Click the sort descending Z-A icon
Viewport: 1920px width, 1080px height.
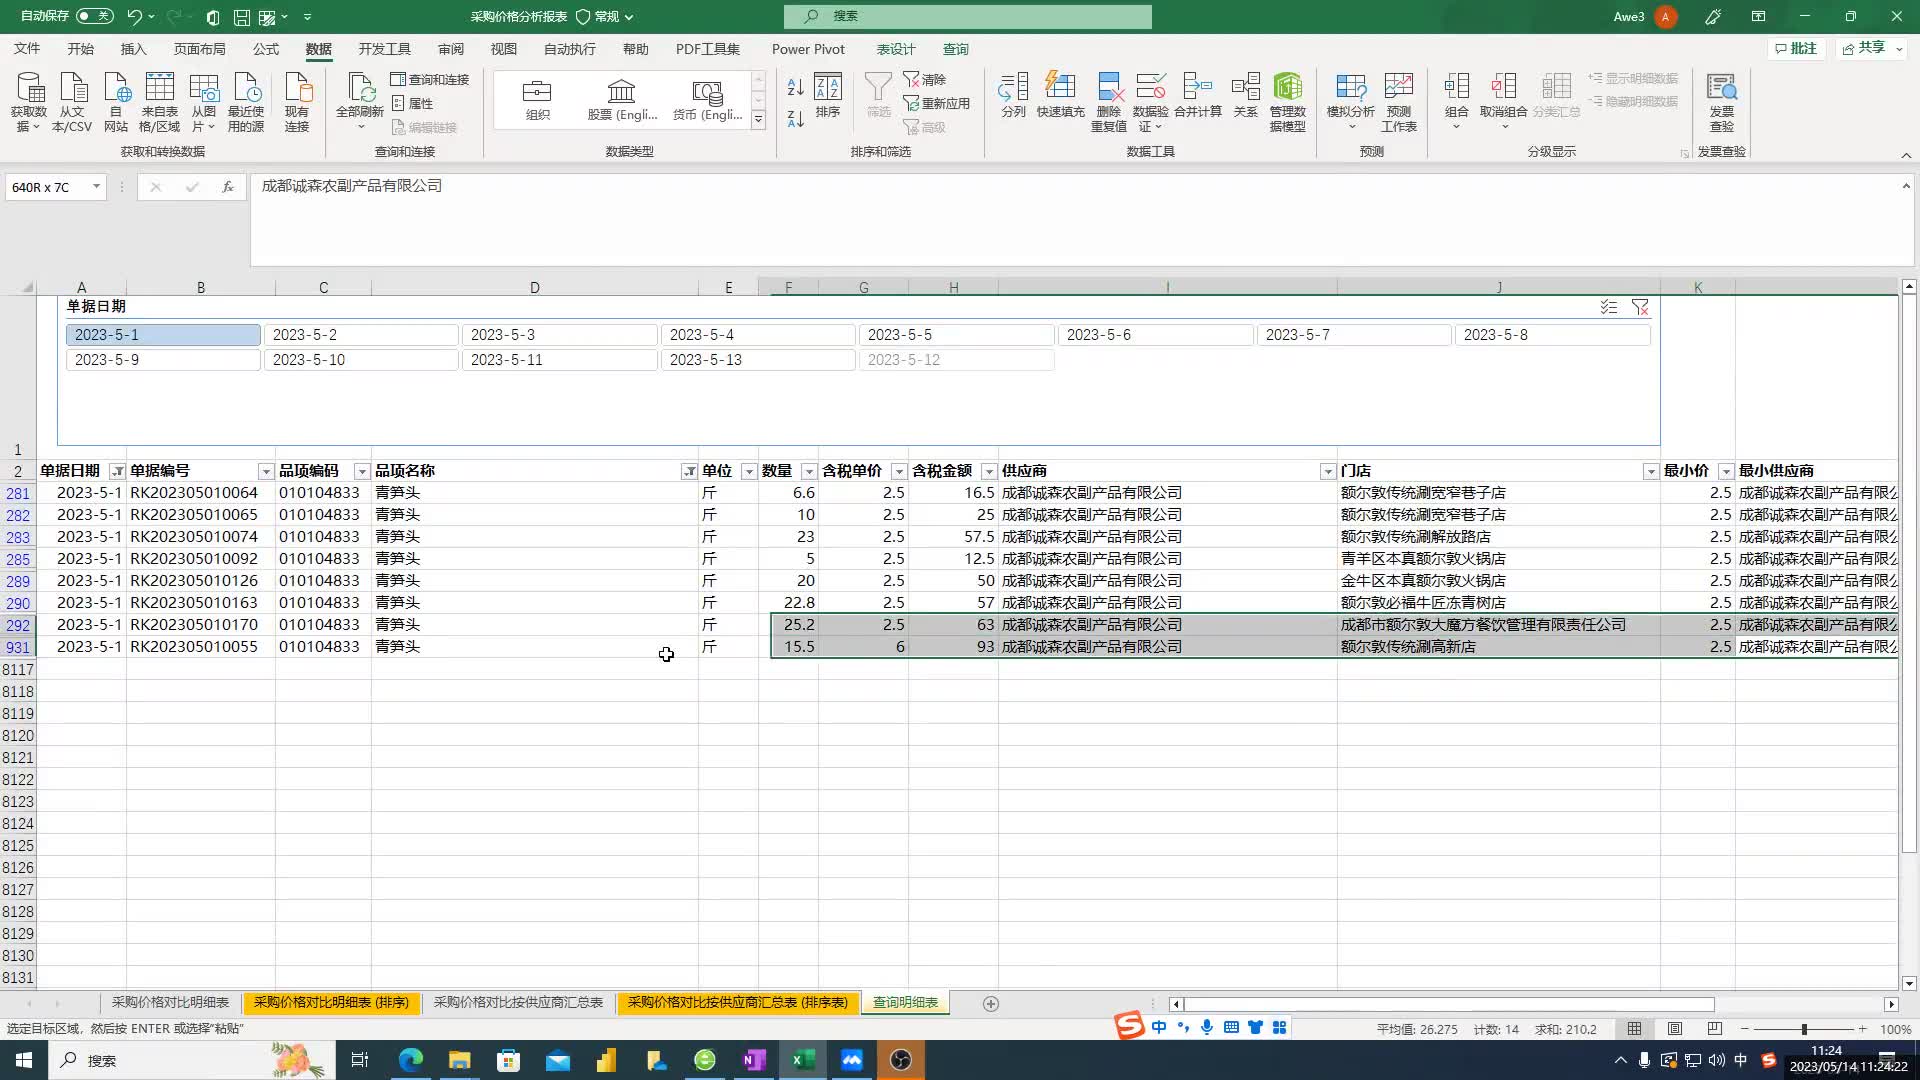796,119
